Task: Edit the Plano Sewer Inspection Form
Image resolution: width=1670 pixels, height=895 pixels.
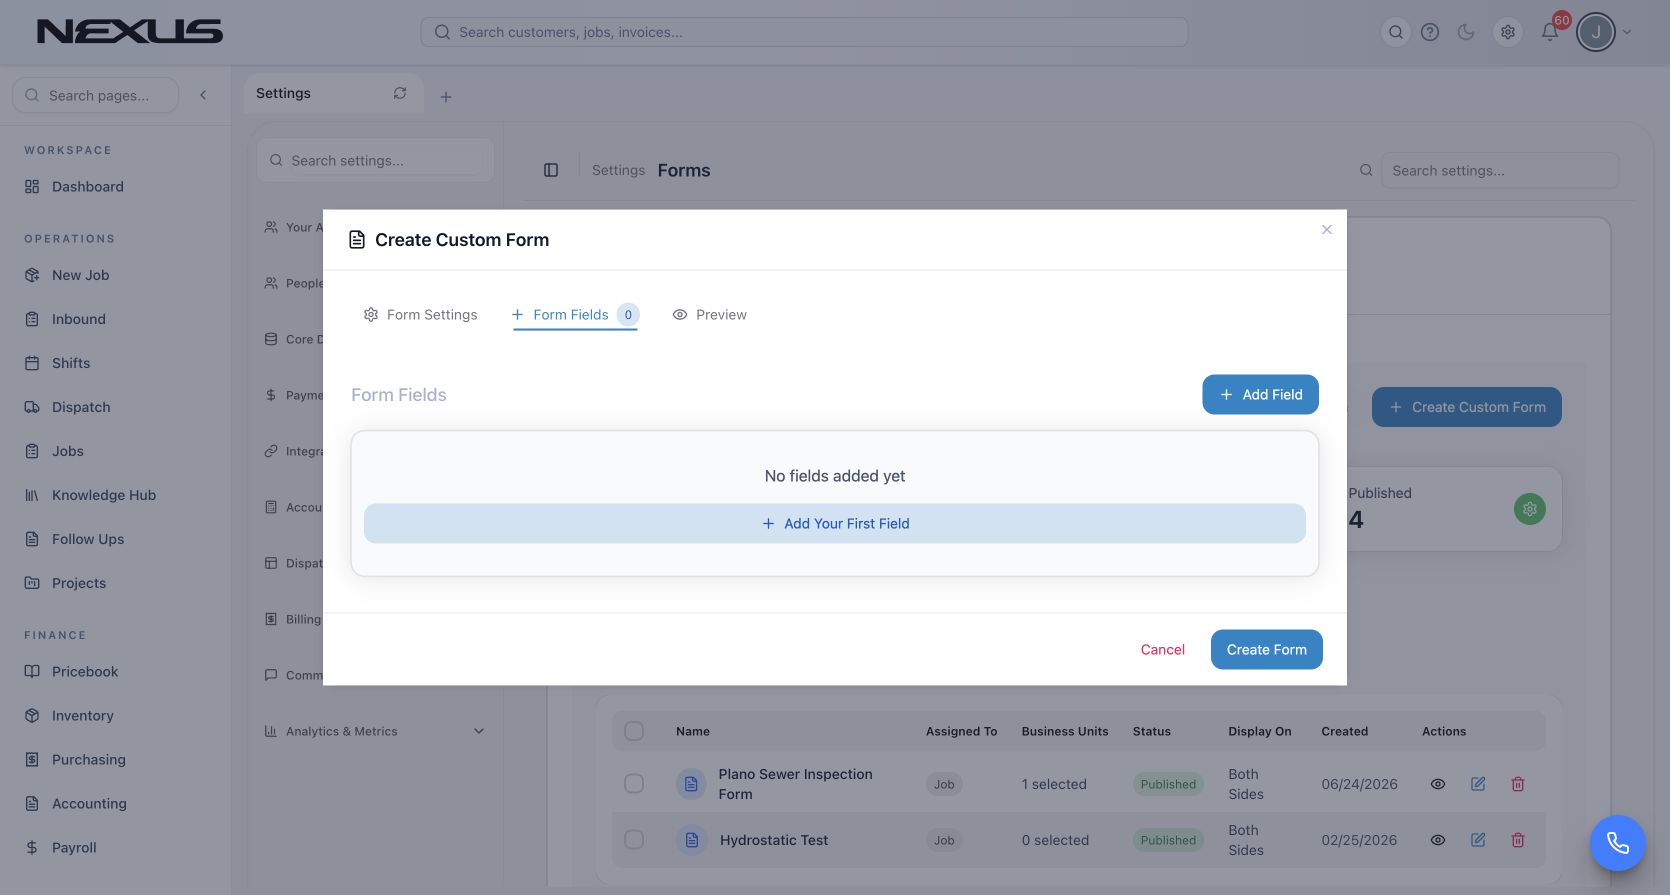Action: coord(1478,784)
